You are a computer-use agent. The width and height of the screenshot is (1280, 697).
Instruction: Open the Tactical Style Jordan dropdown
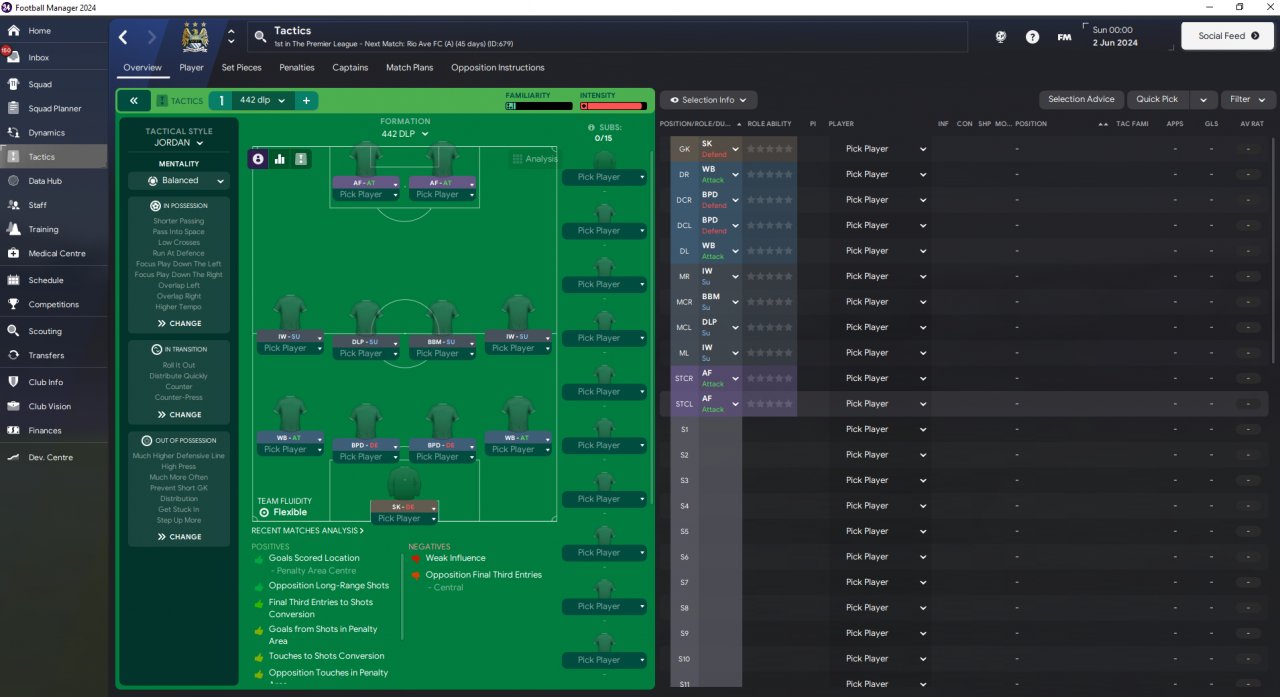pyautogui.click(x=179, y=143)
